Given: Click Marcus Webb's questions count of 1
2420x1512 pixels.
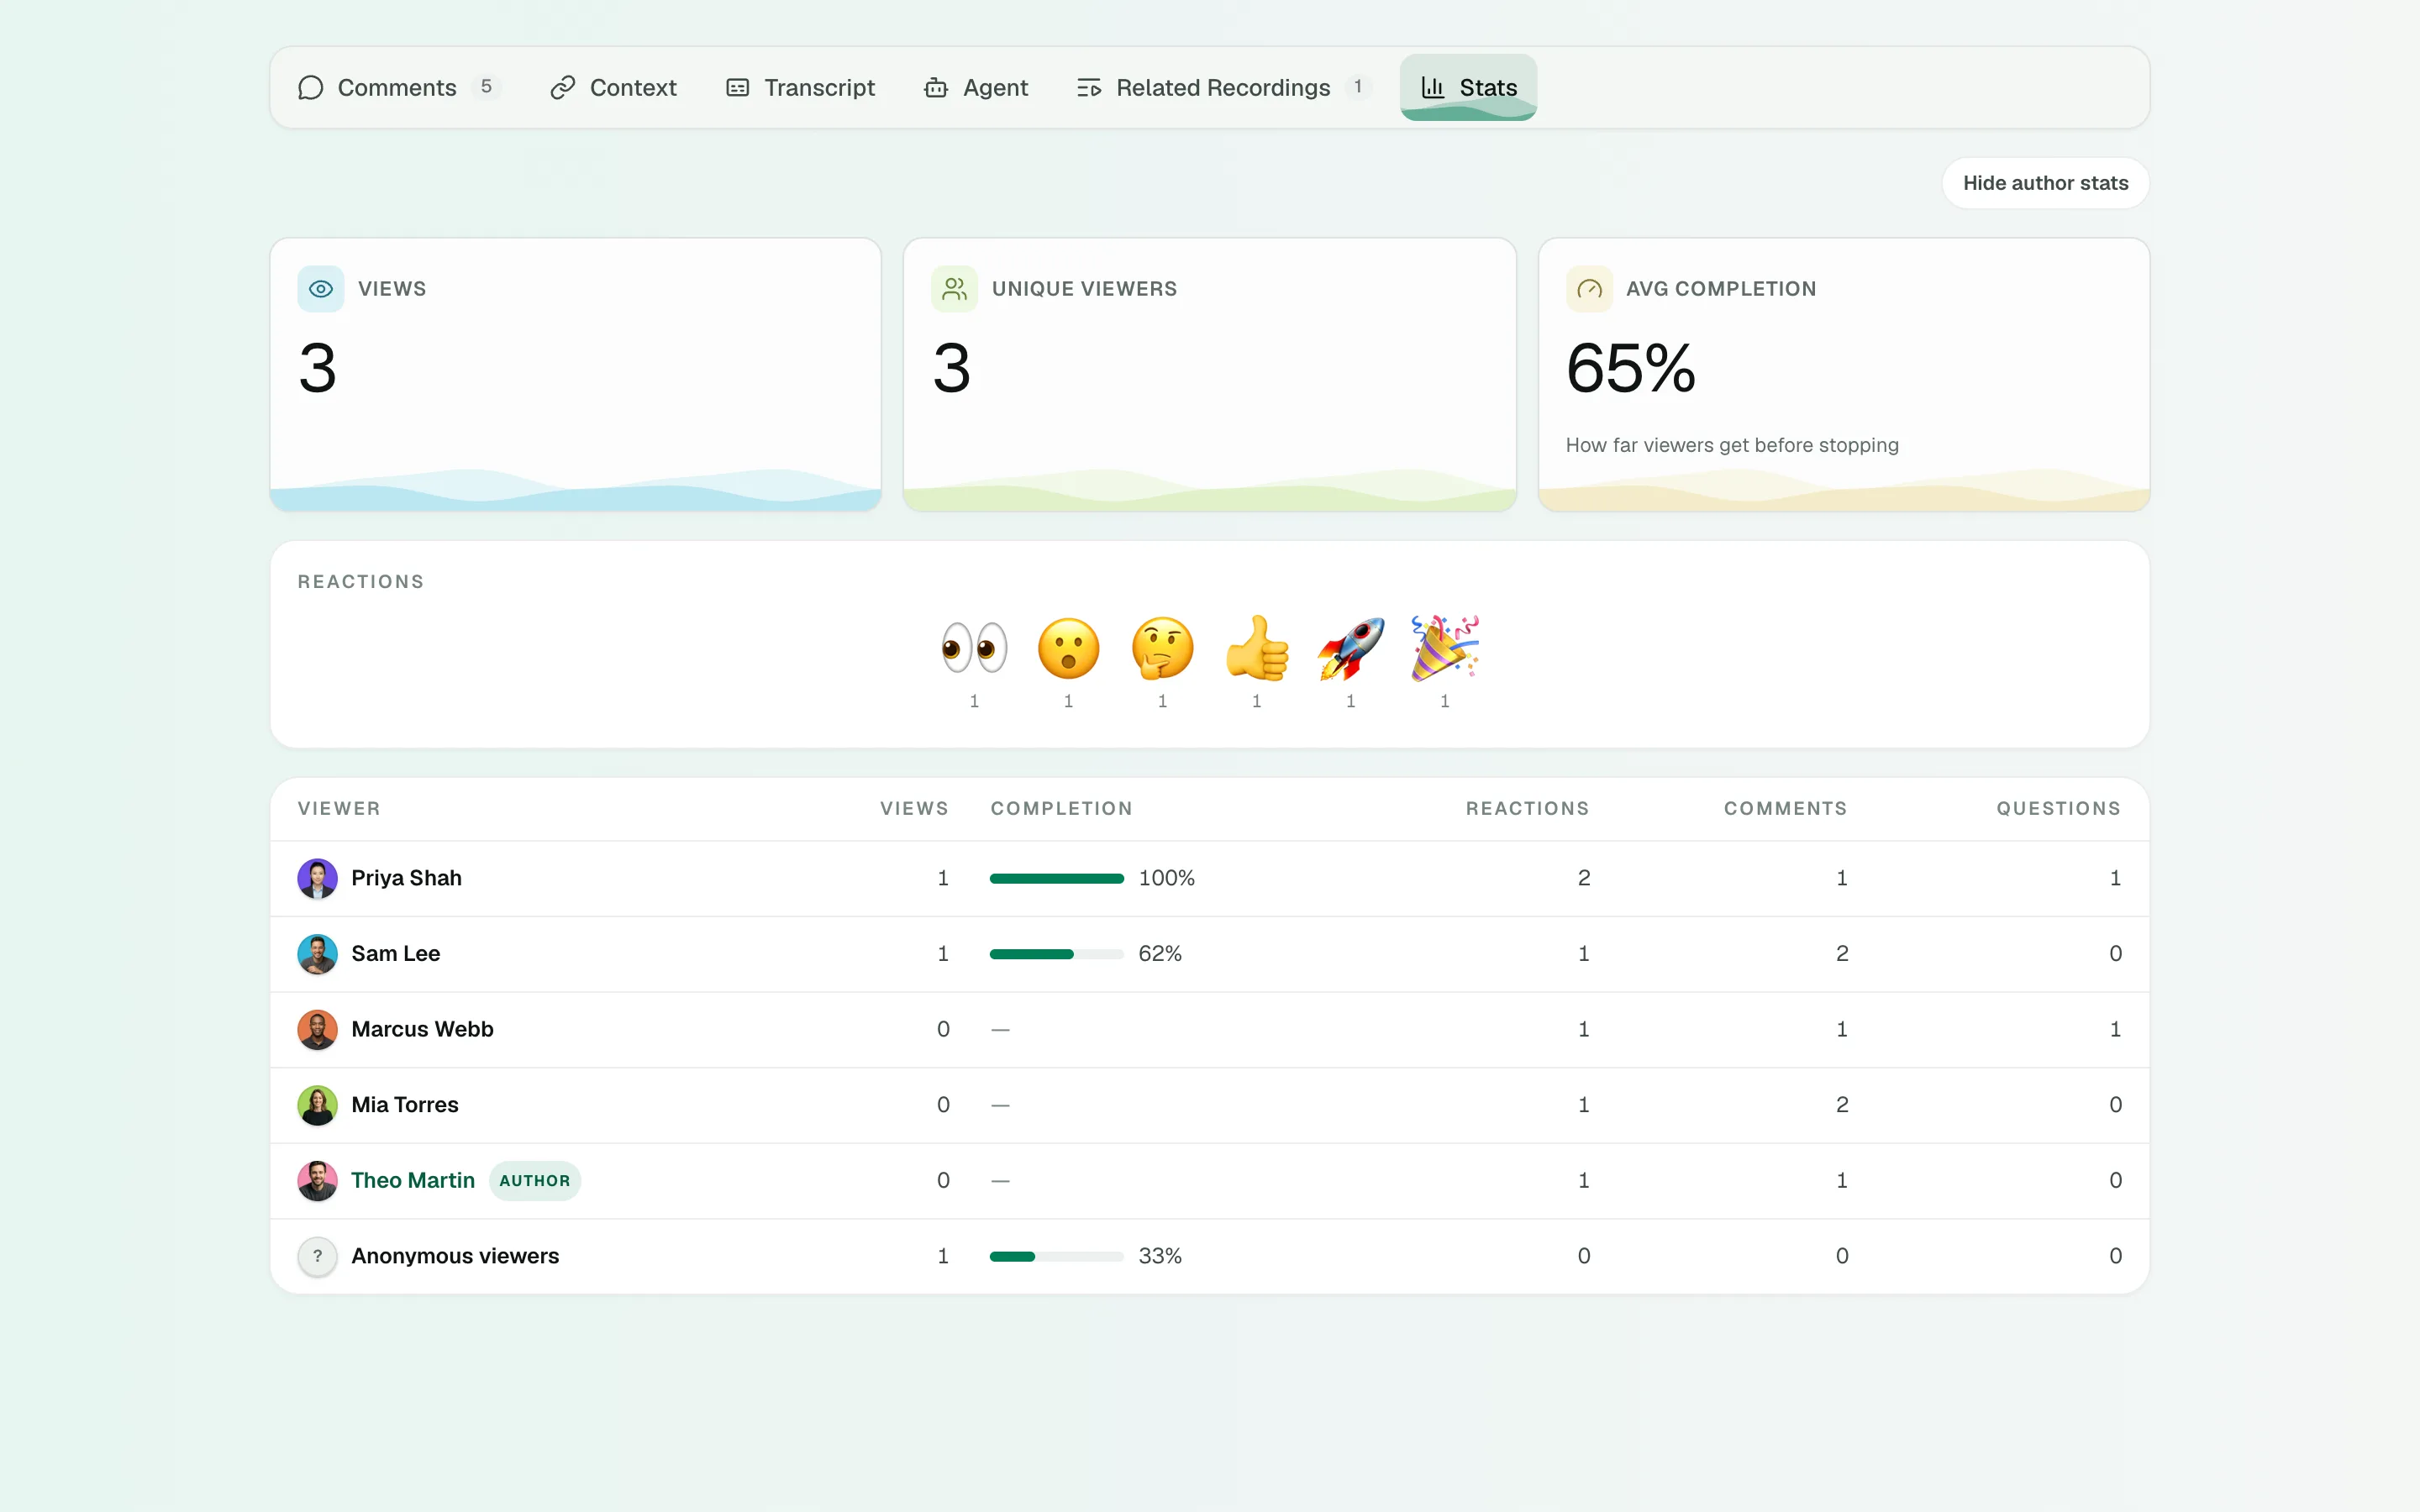Looking at the screenshot, I should [x=2115, y=1029].
